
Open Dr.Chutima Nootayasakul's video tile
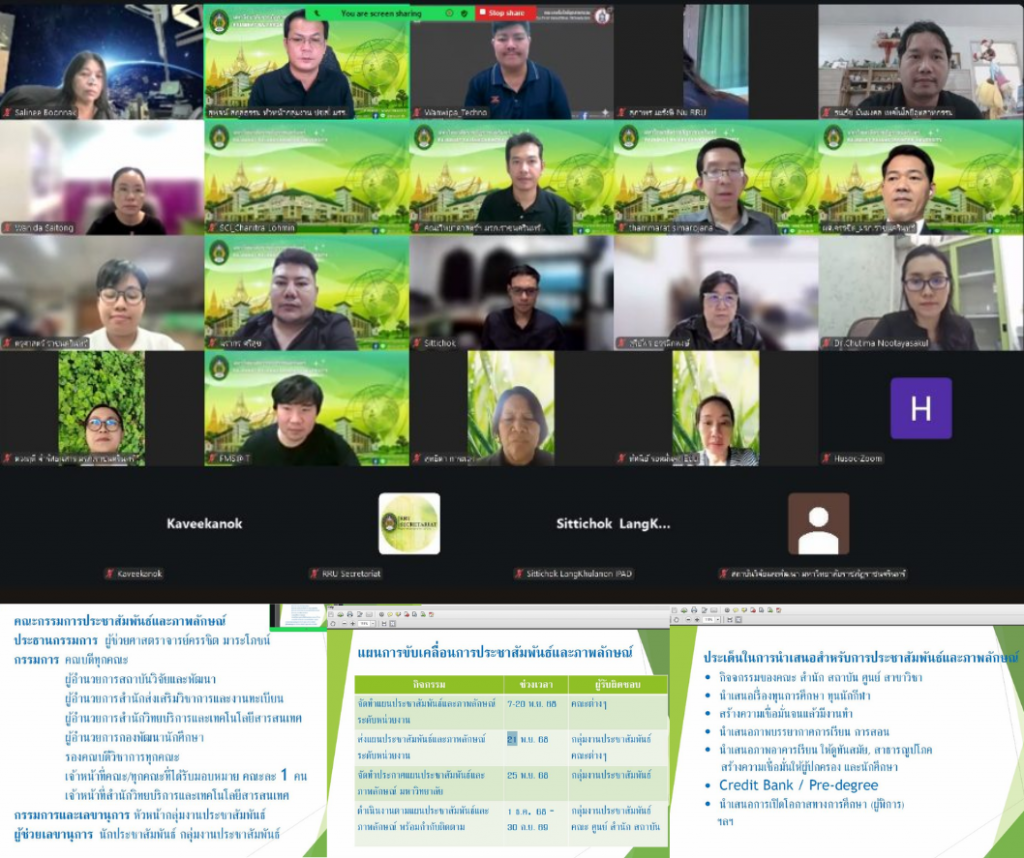tap(920, 293)
